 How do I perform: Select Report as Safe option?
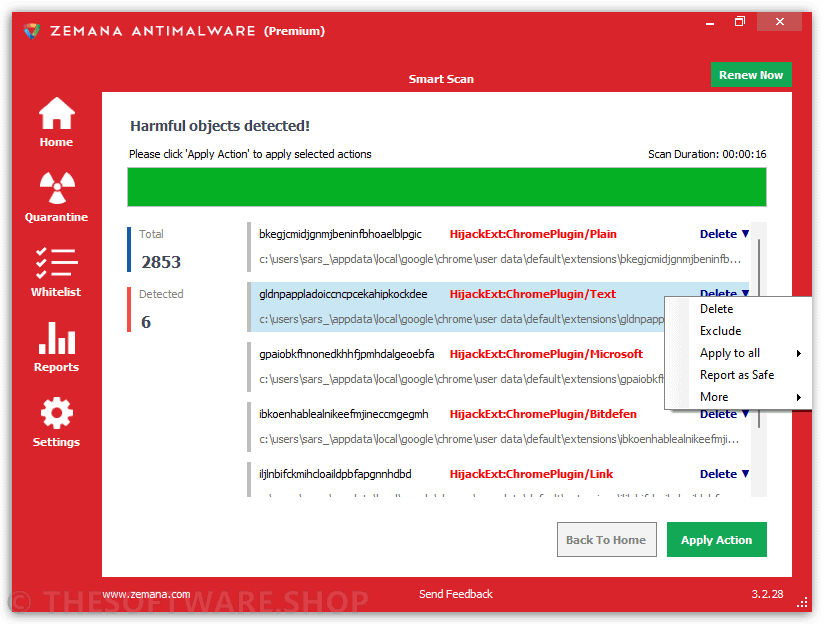pyautogui.click(x=738, y=375)
